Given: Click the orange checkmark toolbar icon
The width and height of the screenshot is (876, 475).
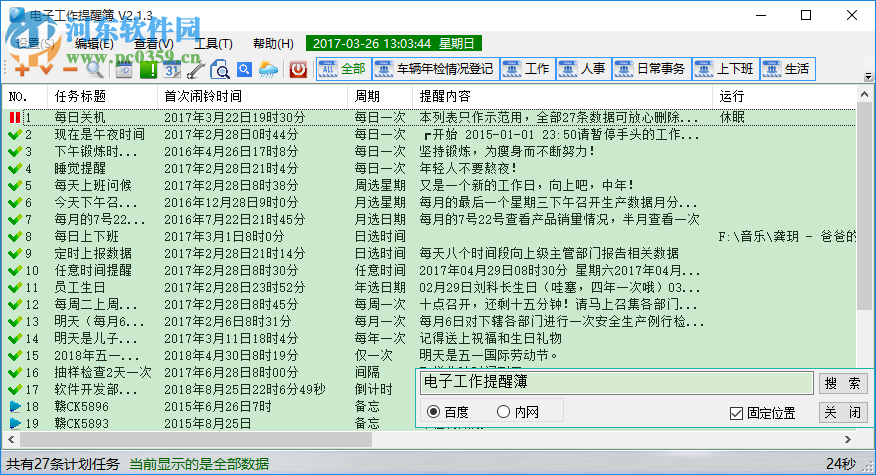Looking at the screenshot, I should coord(46,70).
